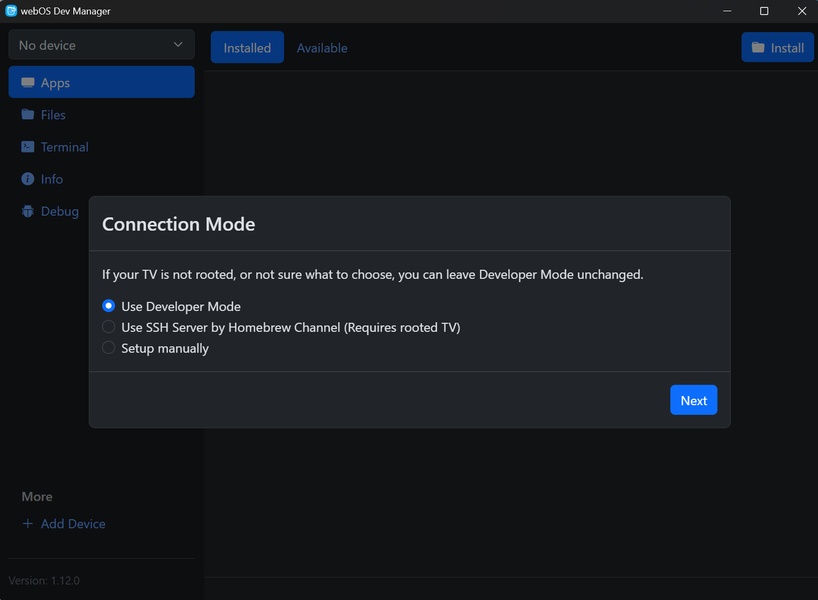Click the folder icon beside Files
Viewport: 818px width, 600px height.
point(28,115)
